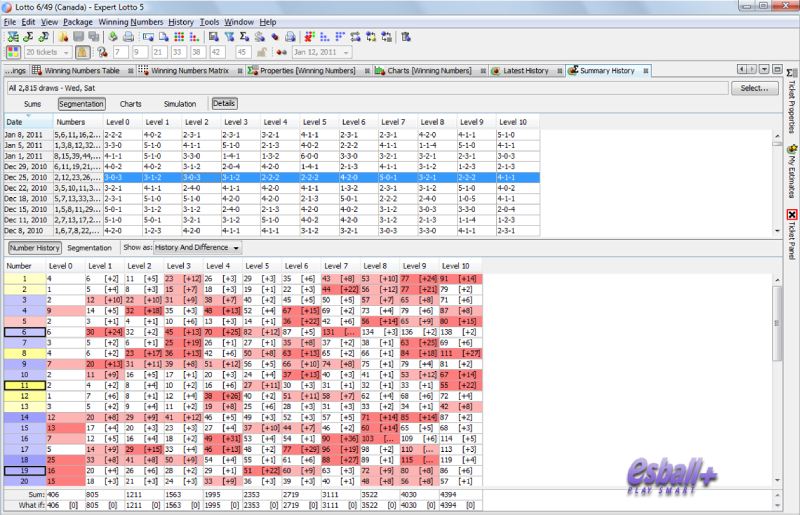Image resolution: width=800 pixels, height=515 pixels.
Task: Switch to Properties [Winning Numbers] tab
Action: pos(307,71)
